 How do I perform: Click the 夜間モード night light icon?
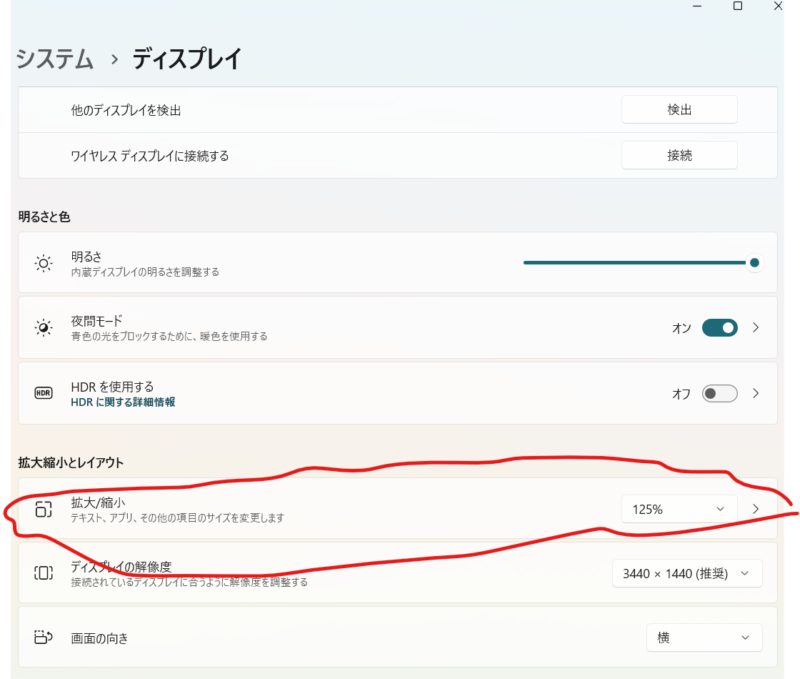click(x=43, y=328)
